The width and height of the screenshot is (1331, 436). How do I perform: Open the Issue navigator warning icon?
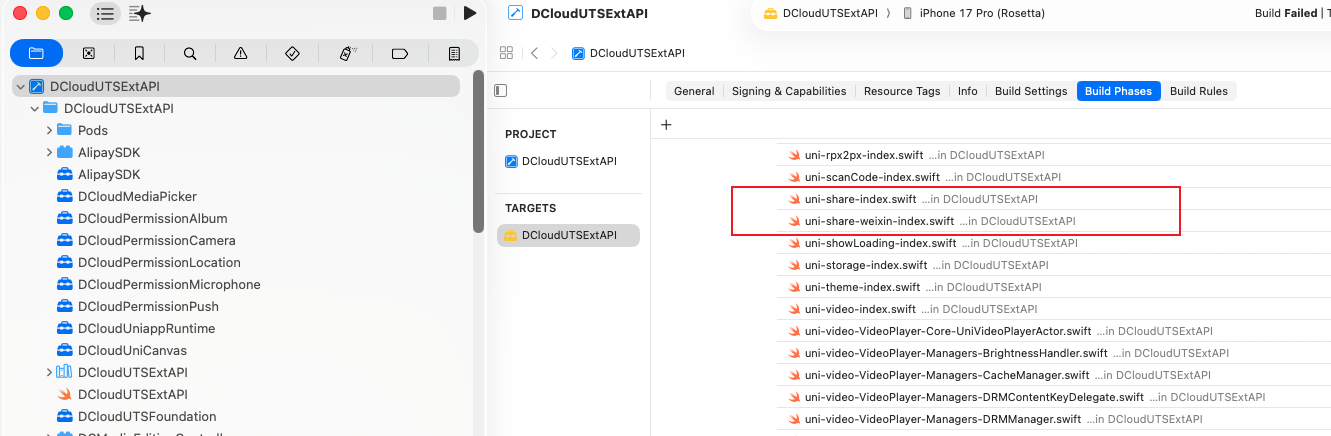pos(241,53)
